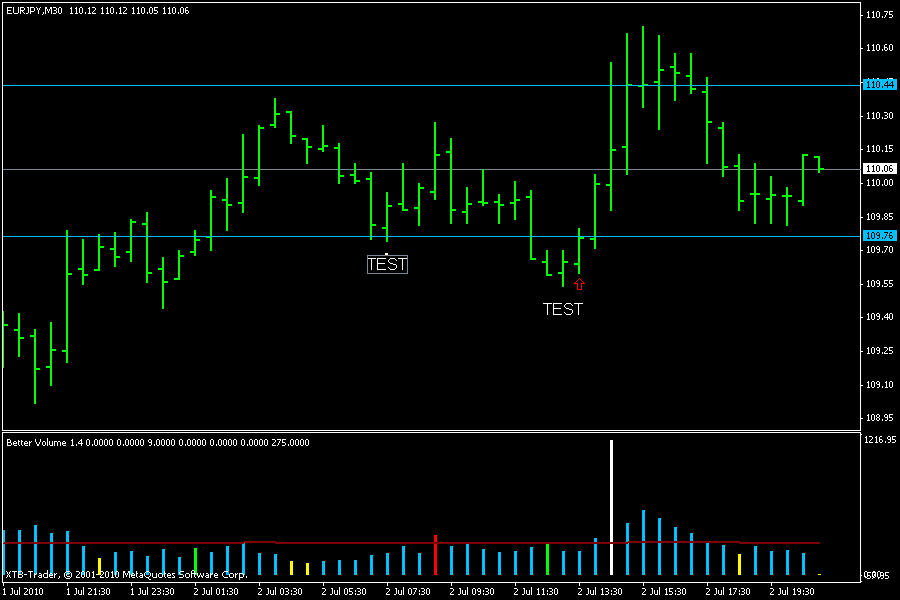Viewport: 900px width, 600px height.
Task: Click the 109.25 price scale value
Action: 879,351
